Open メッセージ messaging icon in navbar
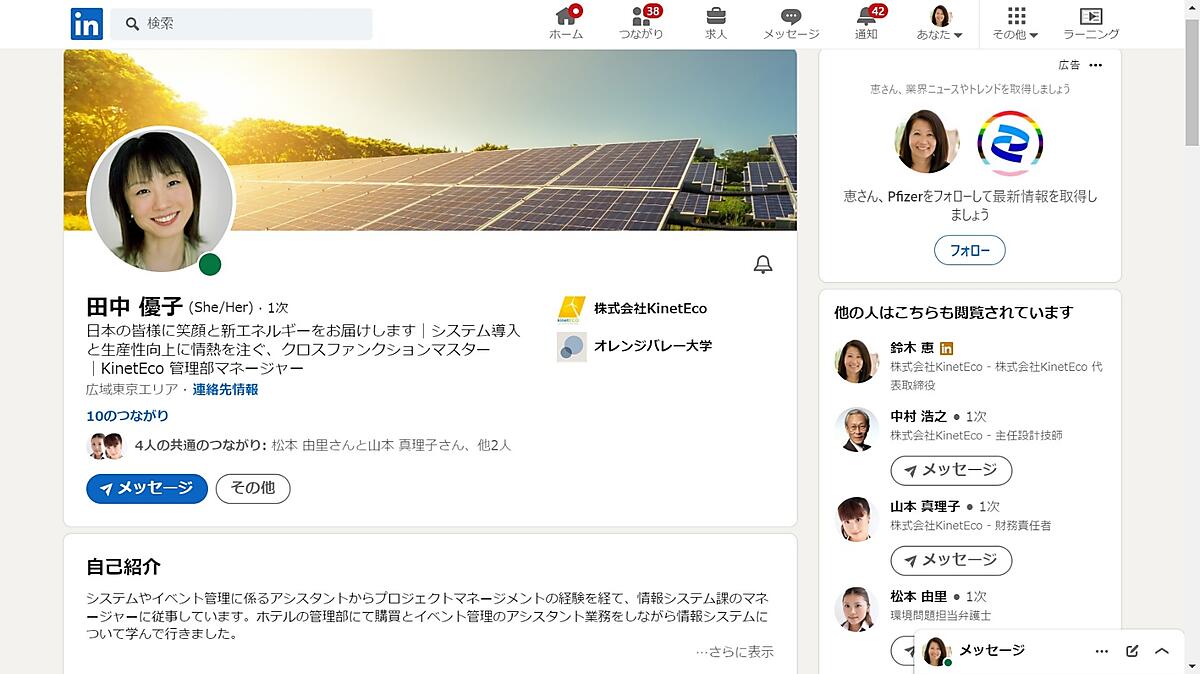The height and width of the screenshot is (674, 1200). 791,17
